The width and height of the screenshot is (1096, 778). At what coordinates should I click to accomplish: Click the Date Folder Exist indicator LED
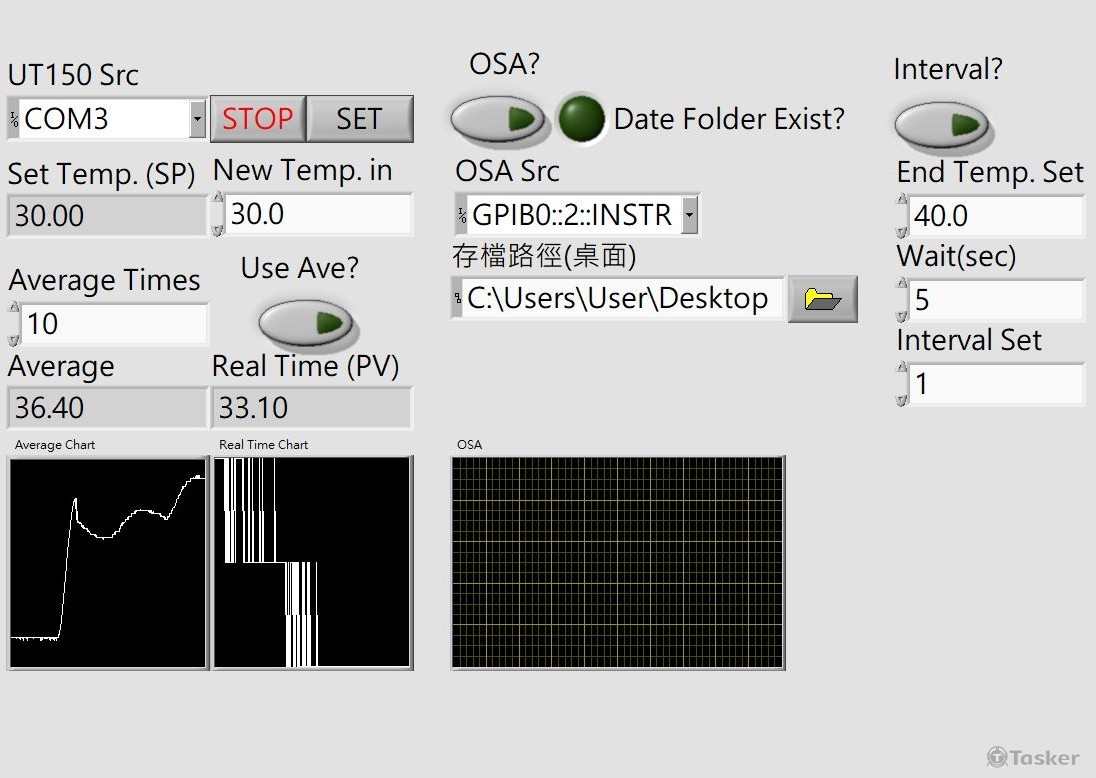coord(581,119)
